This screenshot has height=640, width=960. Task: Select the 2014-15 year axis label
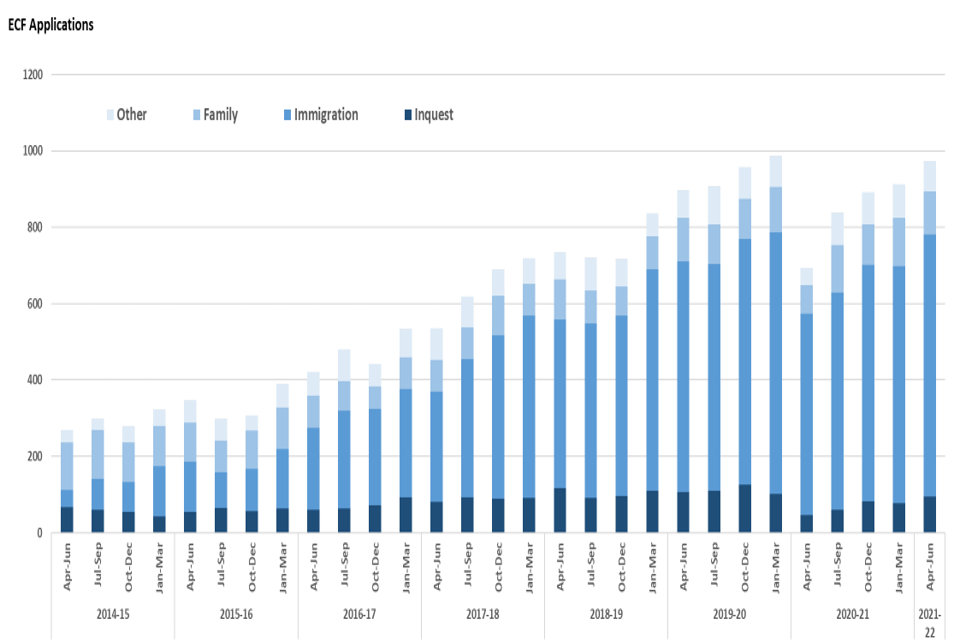pyautogui.click(x=111, y=614)
